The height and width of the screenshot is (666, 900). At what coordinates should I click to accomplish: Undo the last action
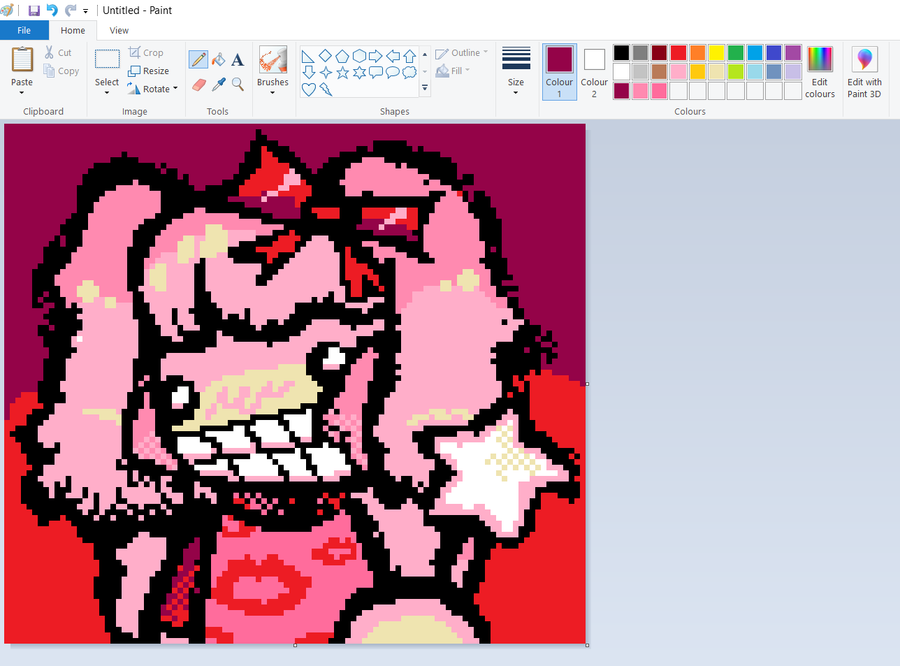click(52, 10)
